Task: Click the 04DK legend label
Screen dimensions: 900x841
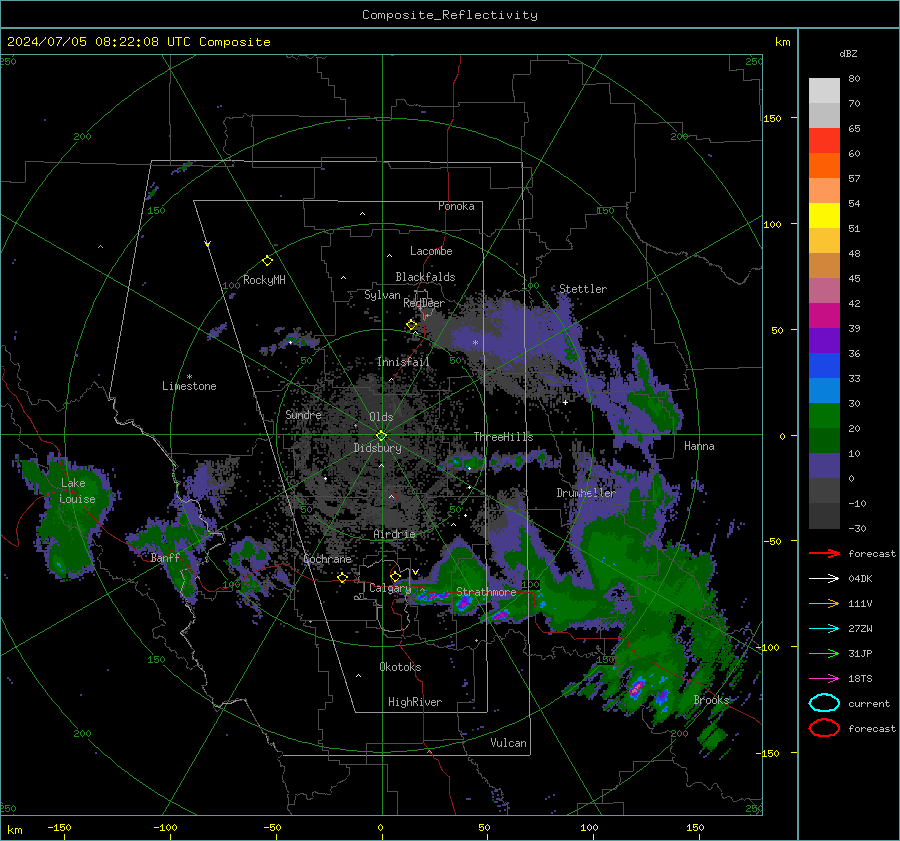Action: pyautogui.click(x=860, y=579)
